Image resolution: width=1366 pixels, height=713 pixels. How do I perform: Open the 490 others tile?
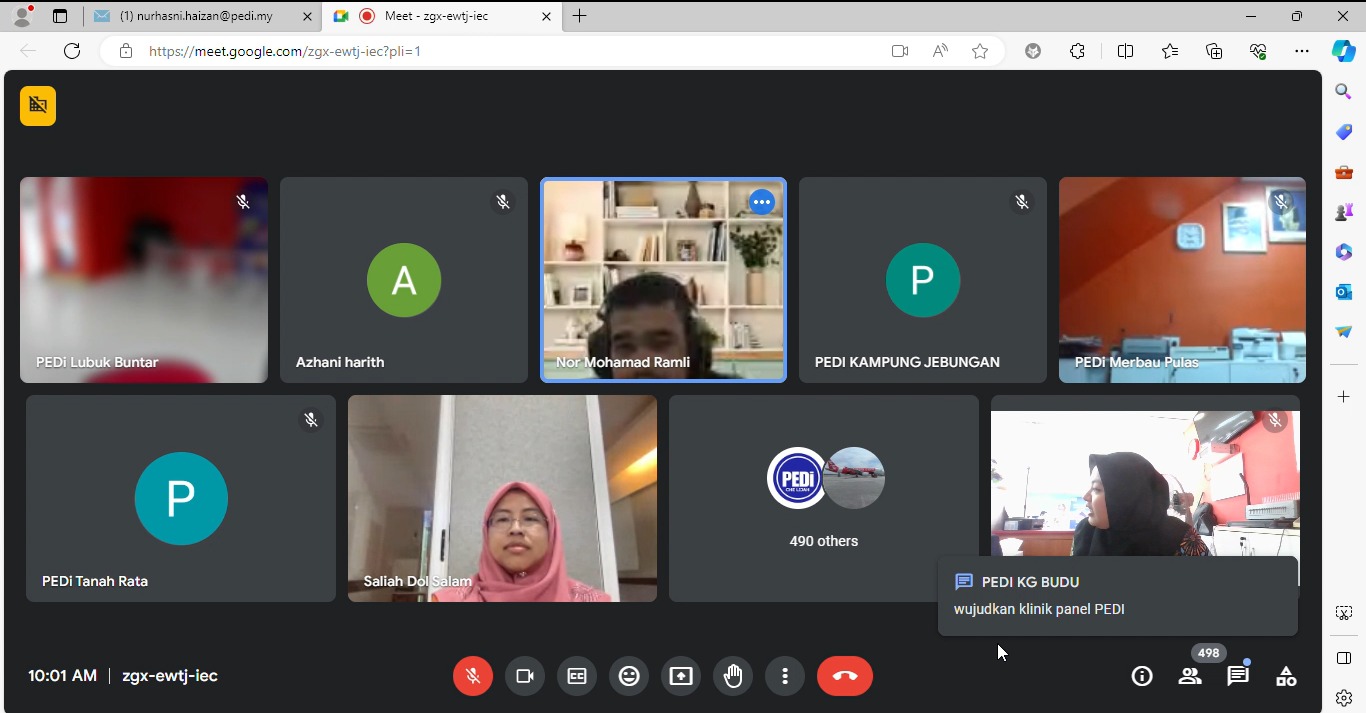coord(824,498)
